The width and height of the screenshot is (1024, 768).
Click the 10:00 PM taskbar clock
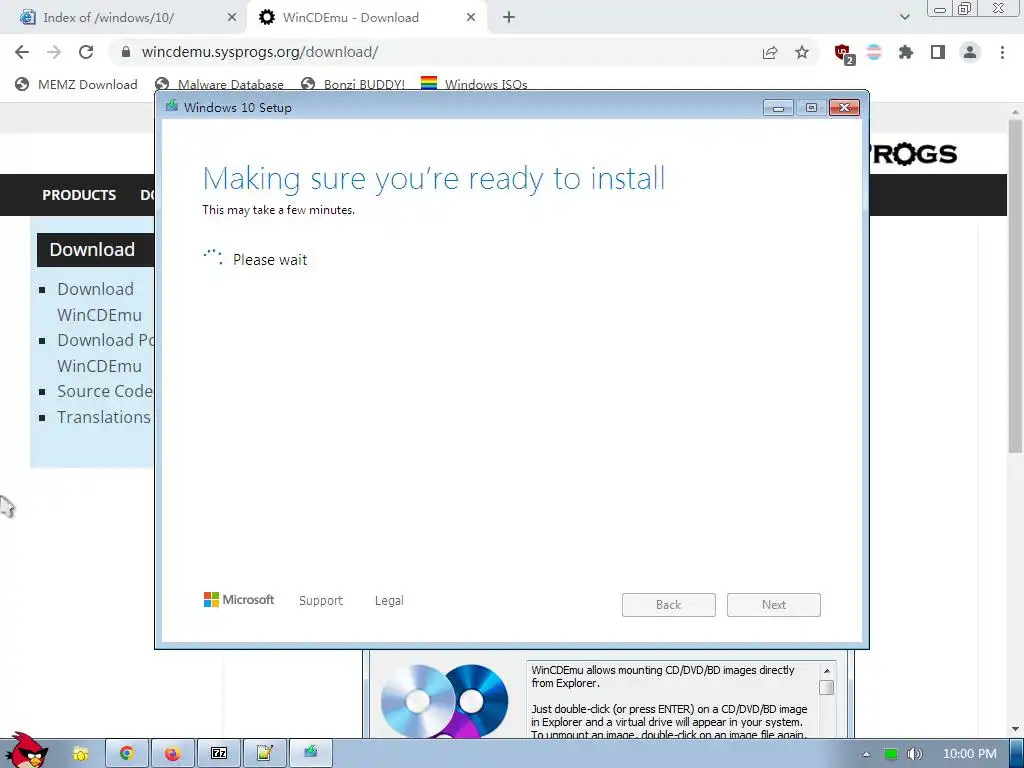coord(970,754)
